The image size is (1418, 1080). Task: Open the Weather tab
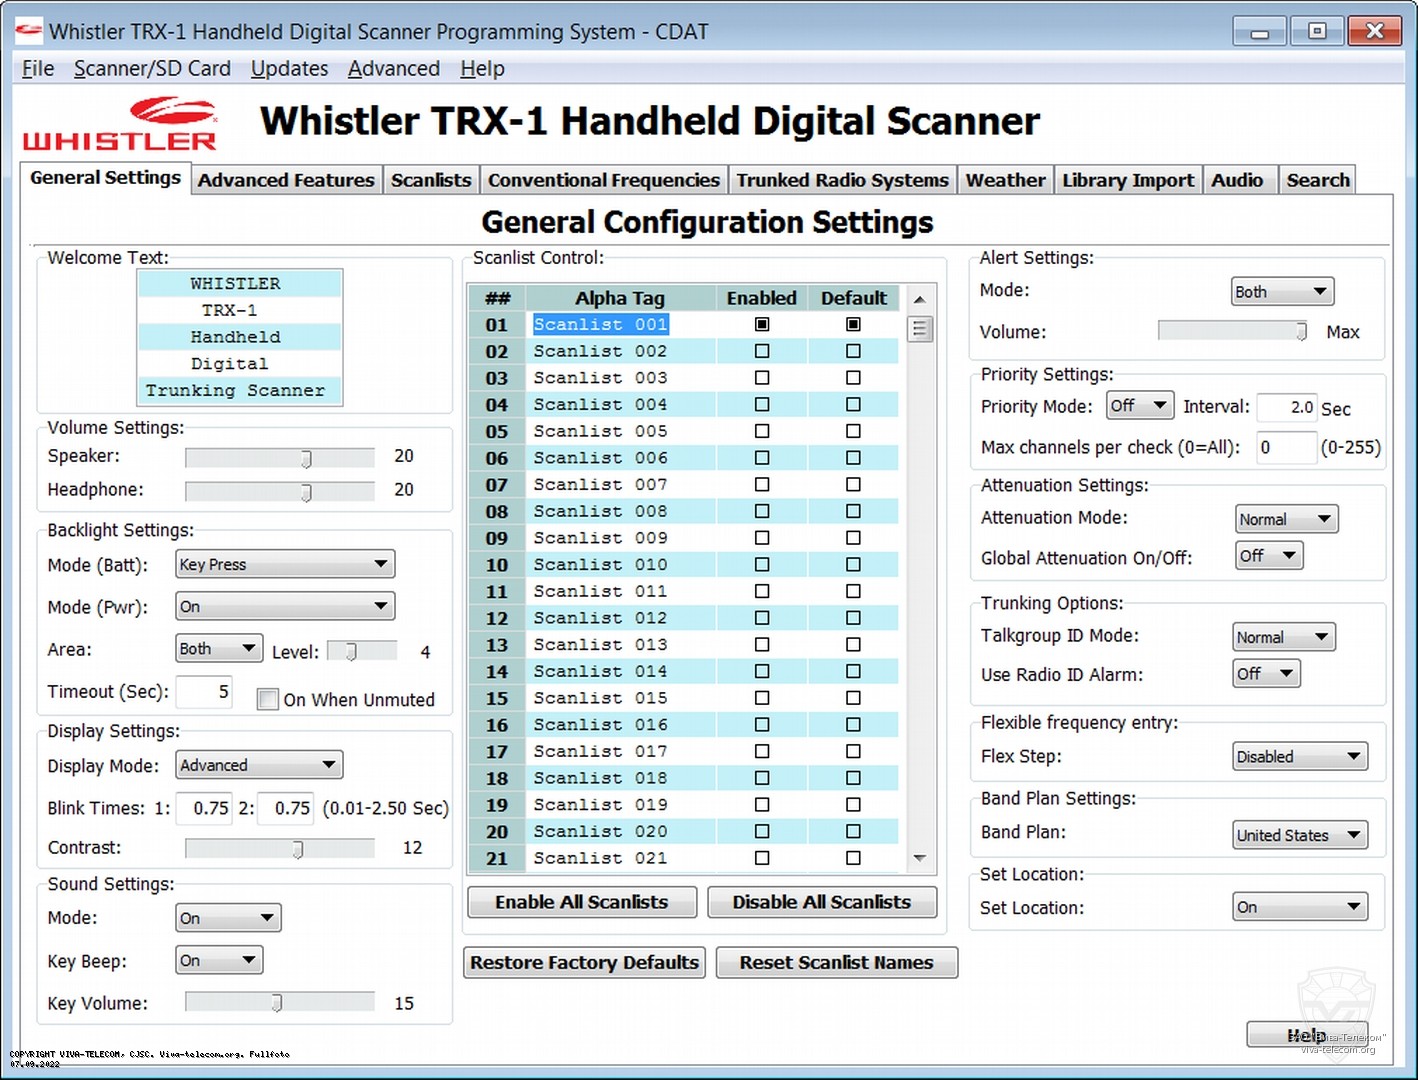click(x=1004, y=180)
